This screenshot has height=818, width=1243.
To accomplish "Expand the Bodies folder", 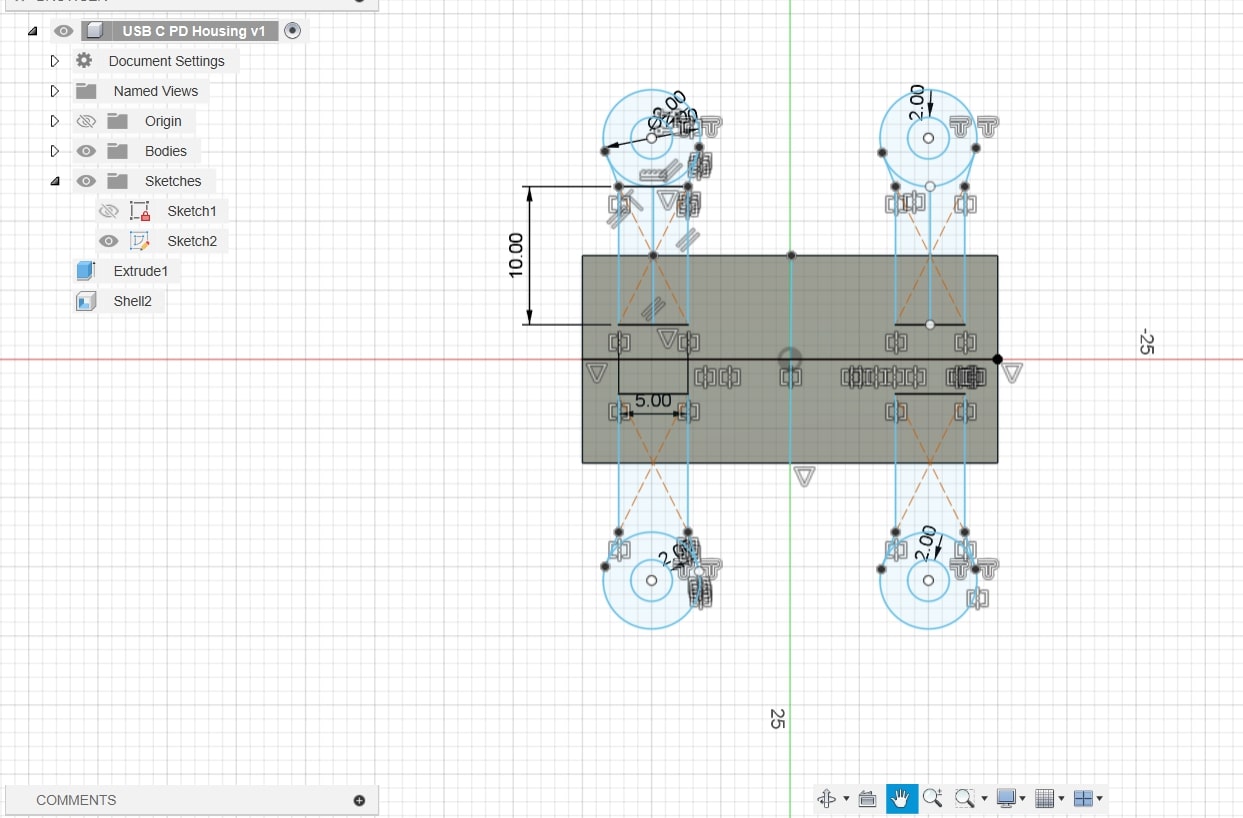I will (55, 151).
